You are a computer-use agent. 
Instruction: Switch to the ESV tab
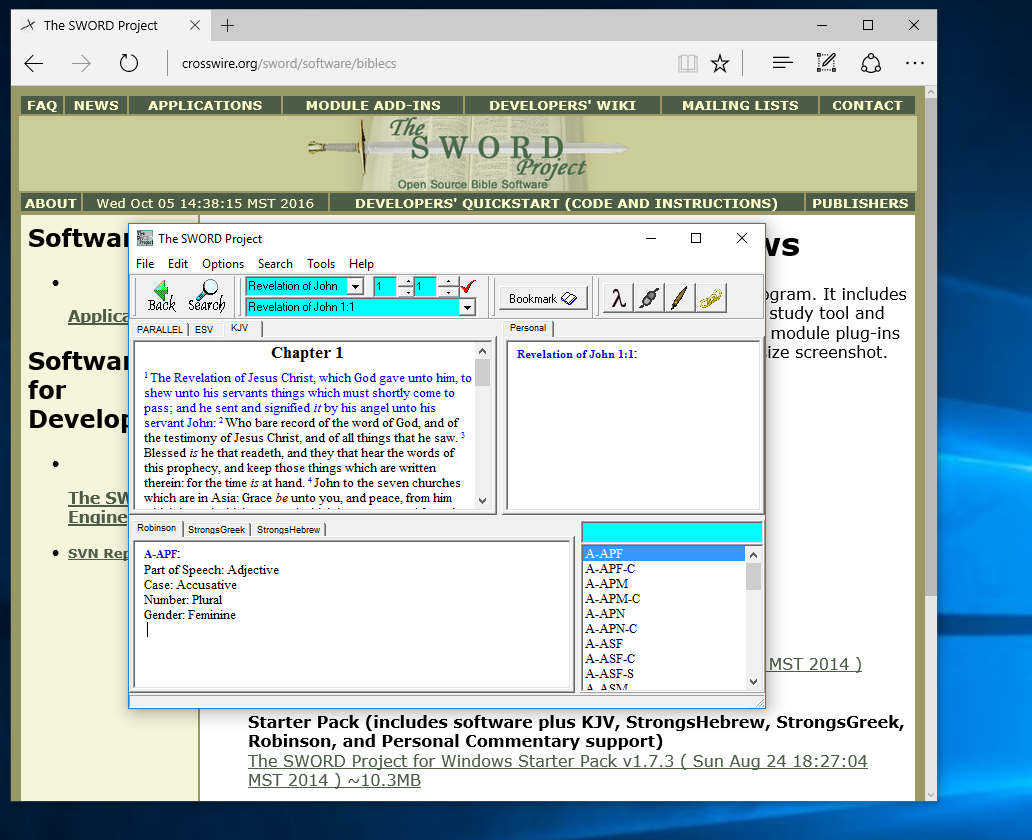pyautogui.click(x=204, y=329)
